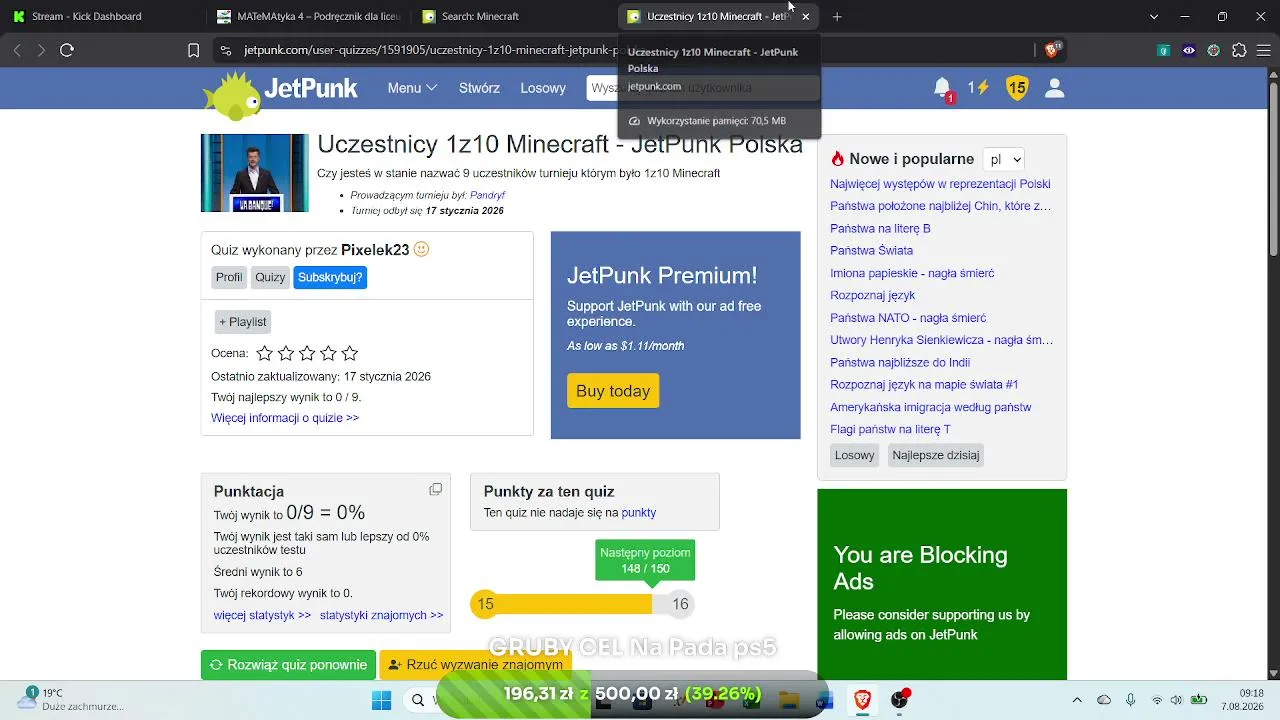
Task: Open Rozpoznaj język quiz link
Action: pos(872,295)
